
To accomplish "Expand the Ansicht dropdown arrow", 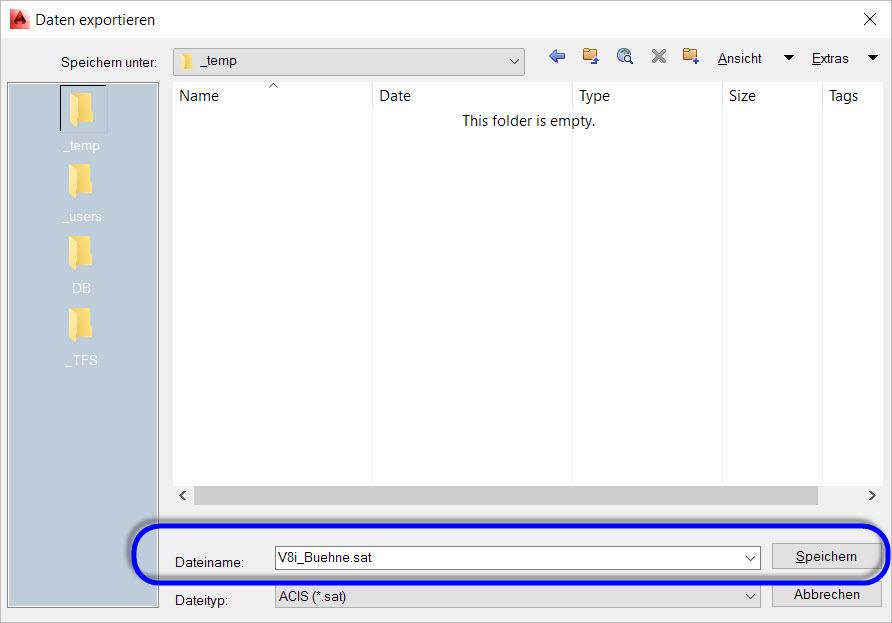I will pos(788,57).
